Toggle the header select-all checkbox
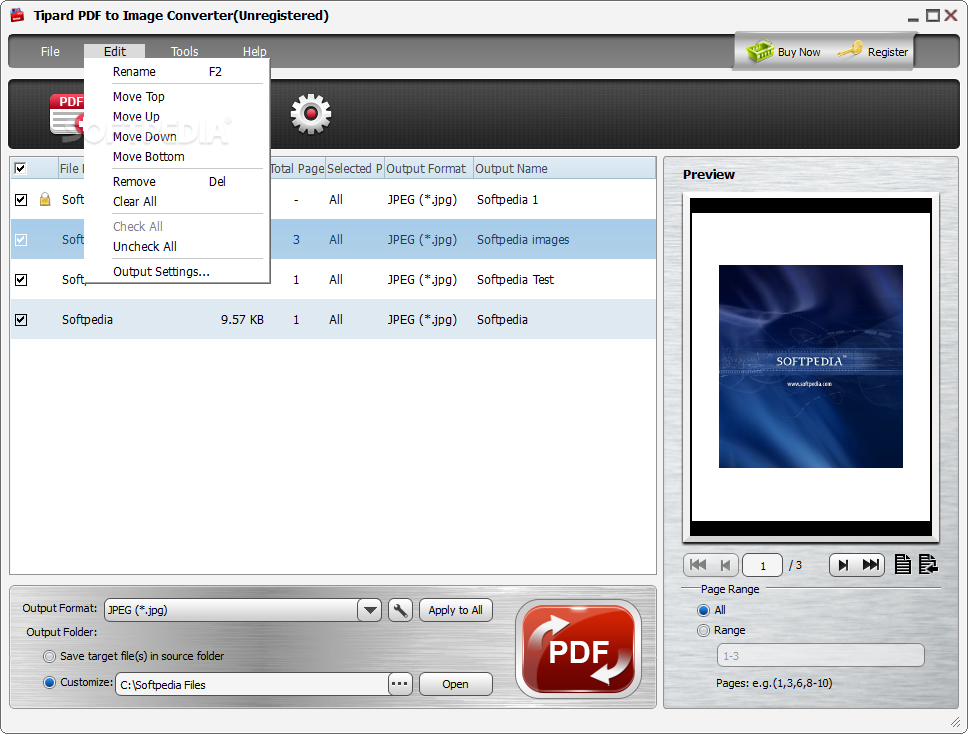The width and height of the screenshot is (968, 734). click(20, 168)
